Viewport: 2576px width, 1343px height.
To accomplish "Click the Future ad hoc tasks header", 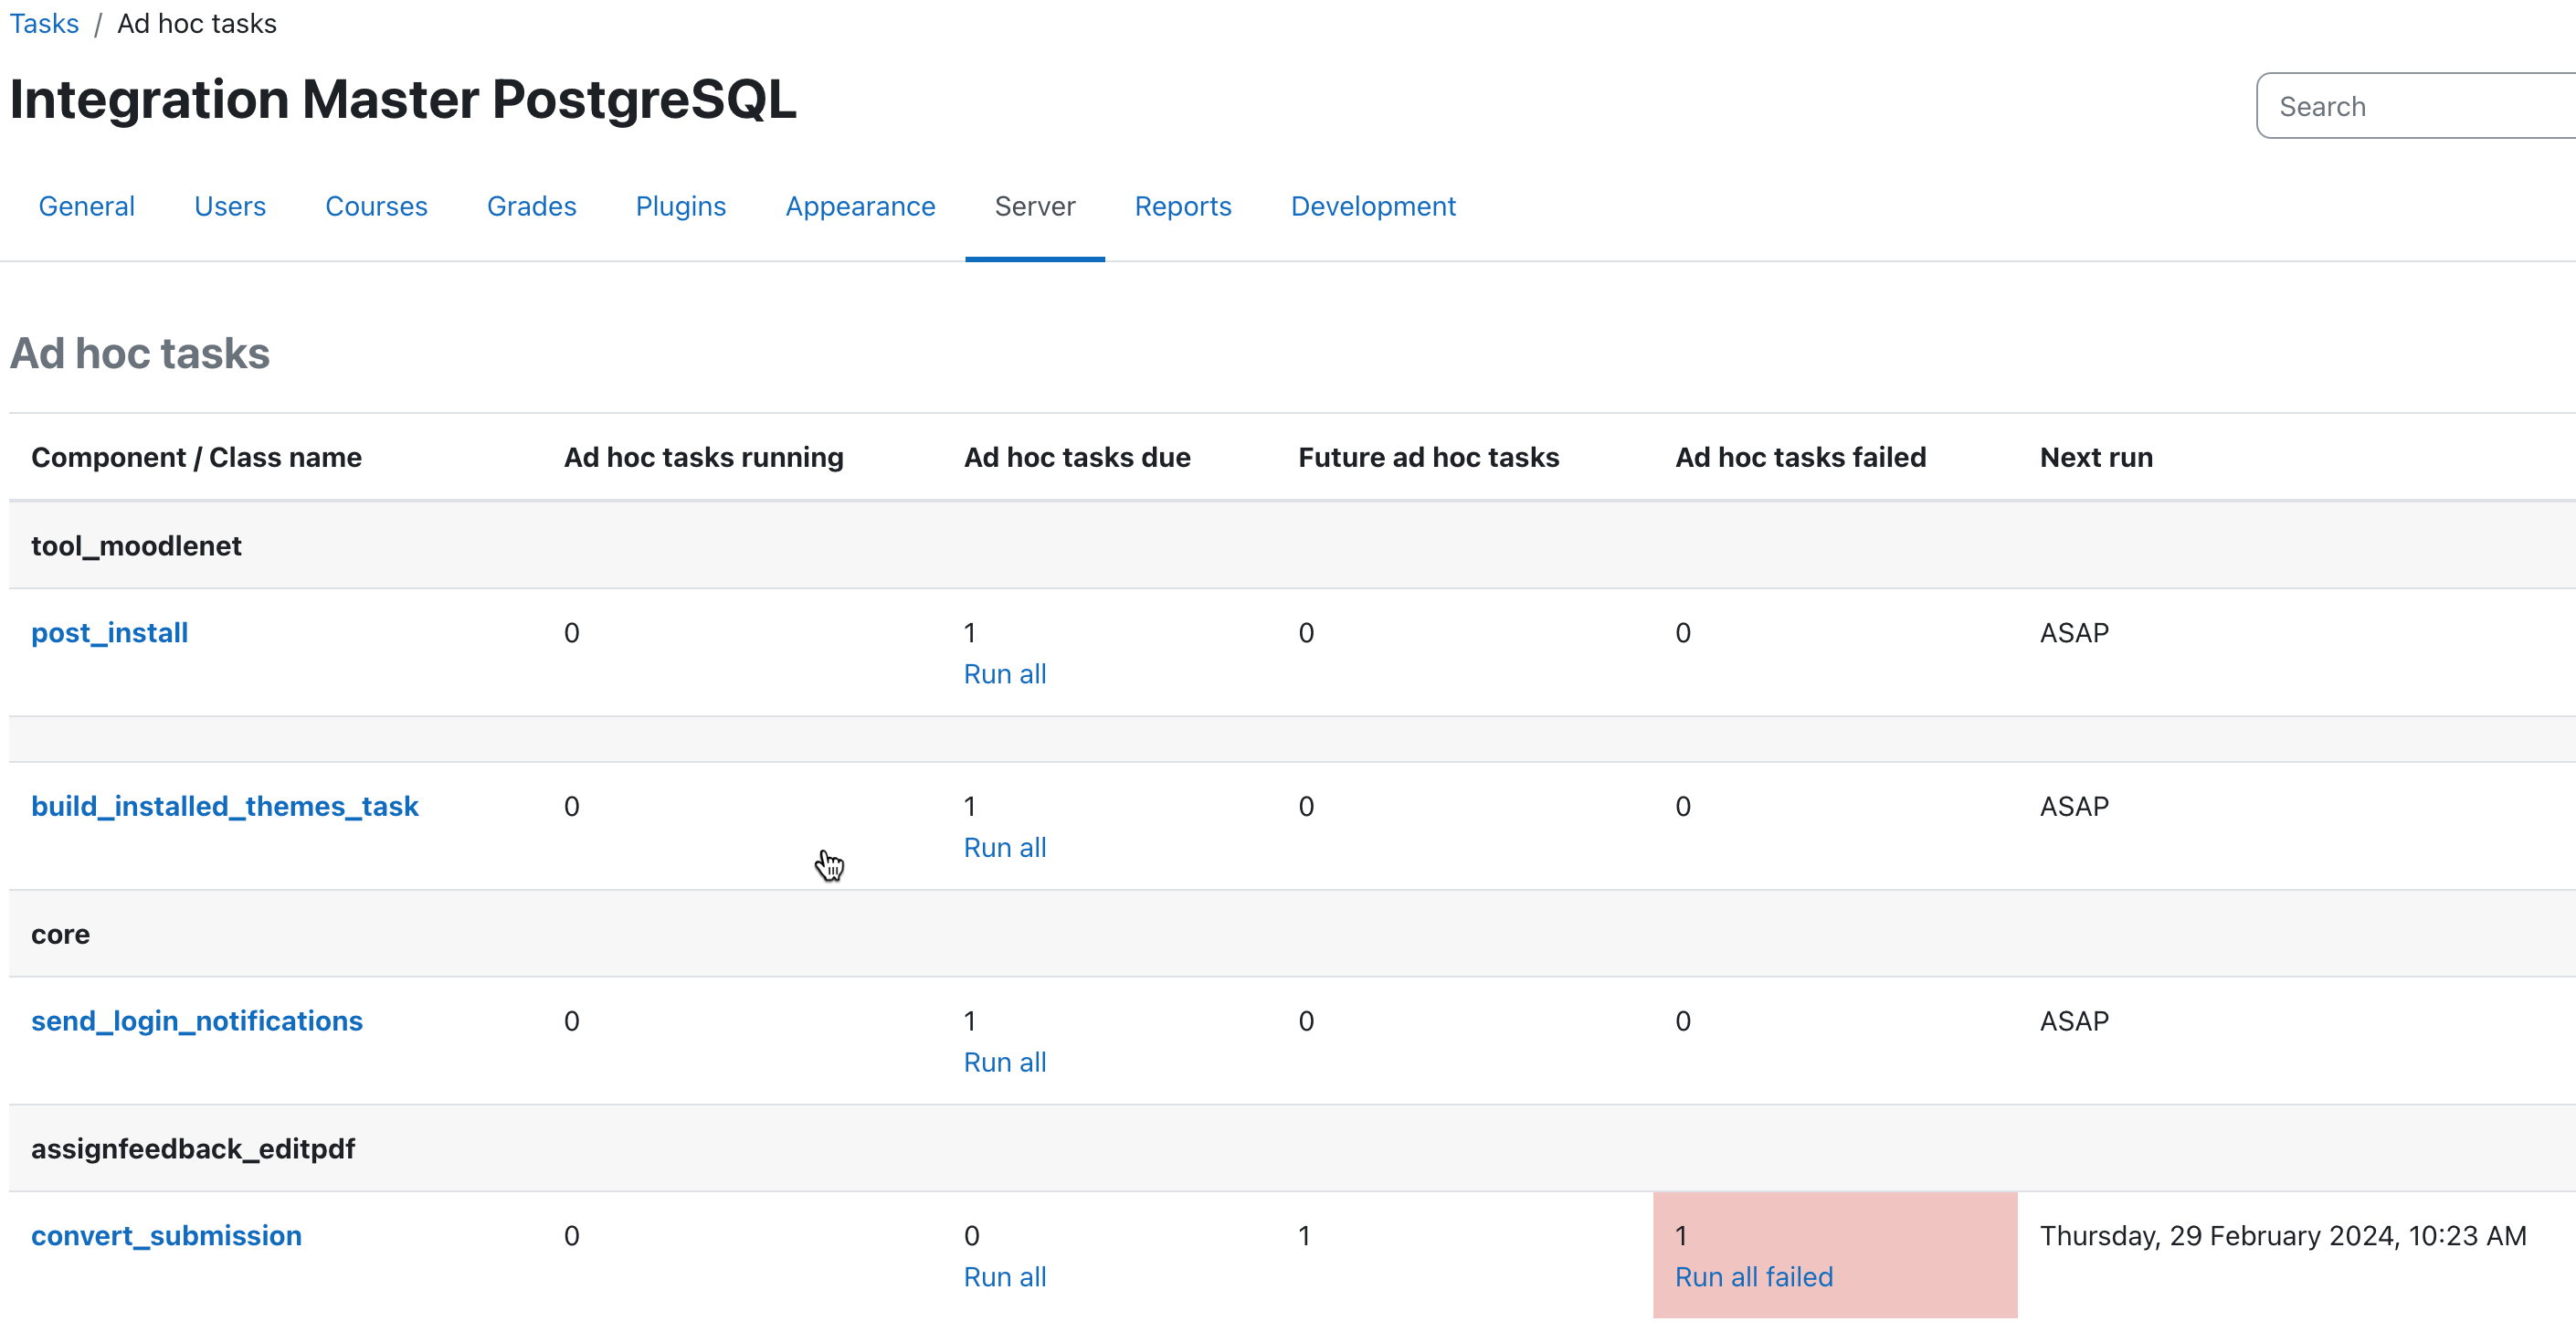I will [1428, 457].
